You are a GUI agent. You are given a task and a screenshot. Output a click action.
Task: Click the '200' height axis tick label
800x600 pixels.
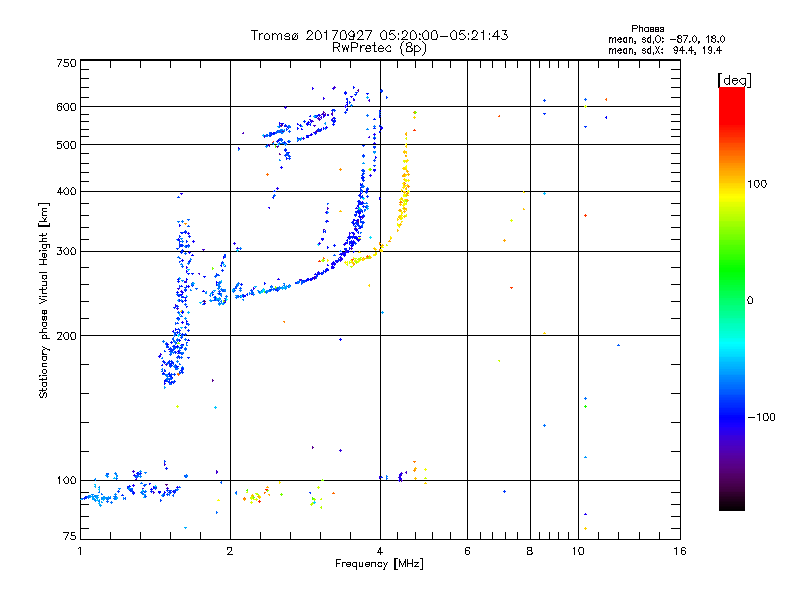(66, 336)
